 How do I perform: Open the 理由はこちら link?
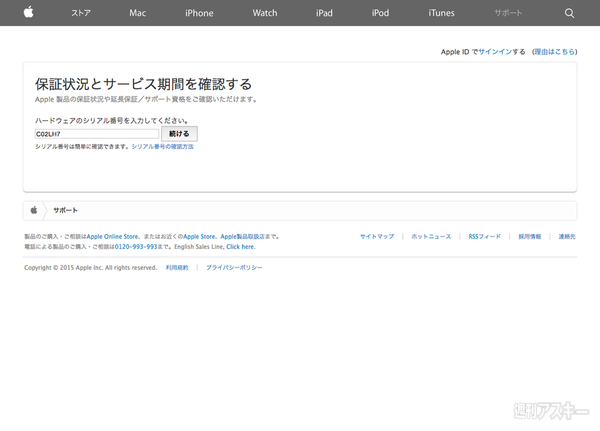(x=555, y=52)
